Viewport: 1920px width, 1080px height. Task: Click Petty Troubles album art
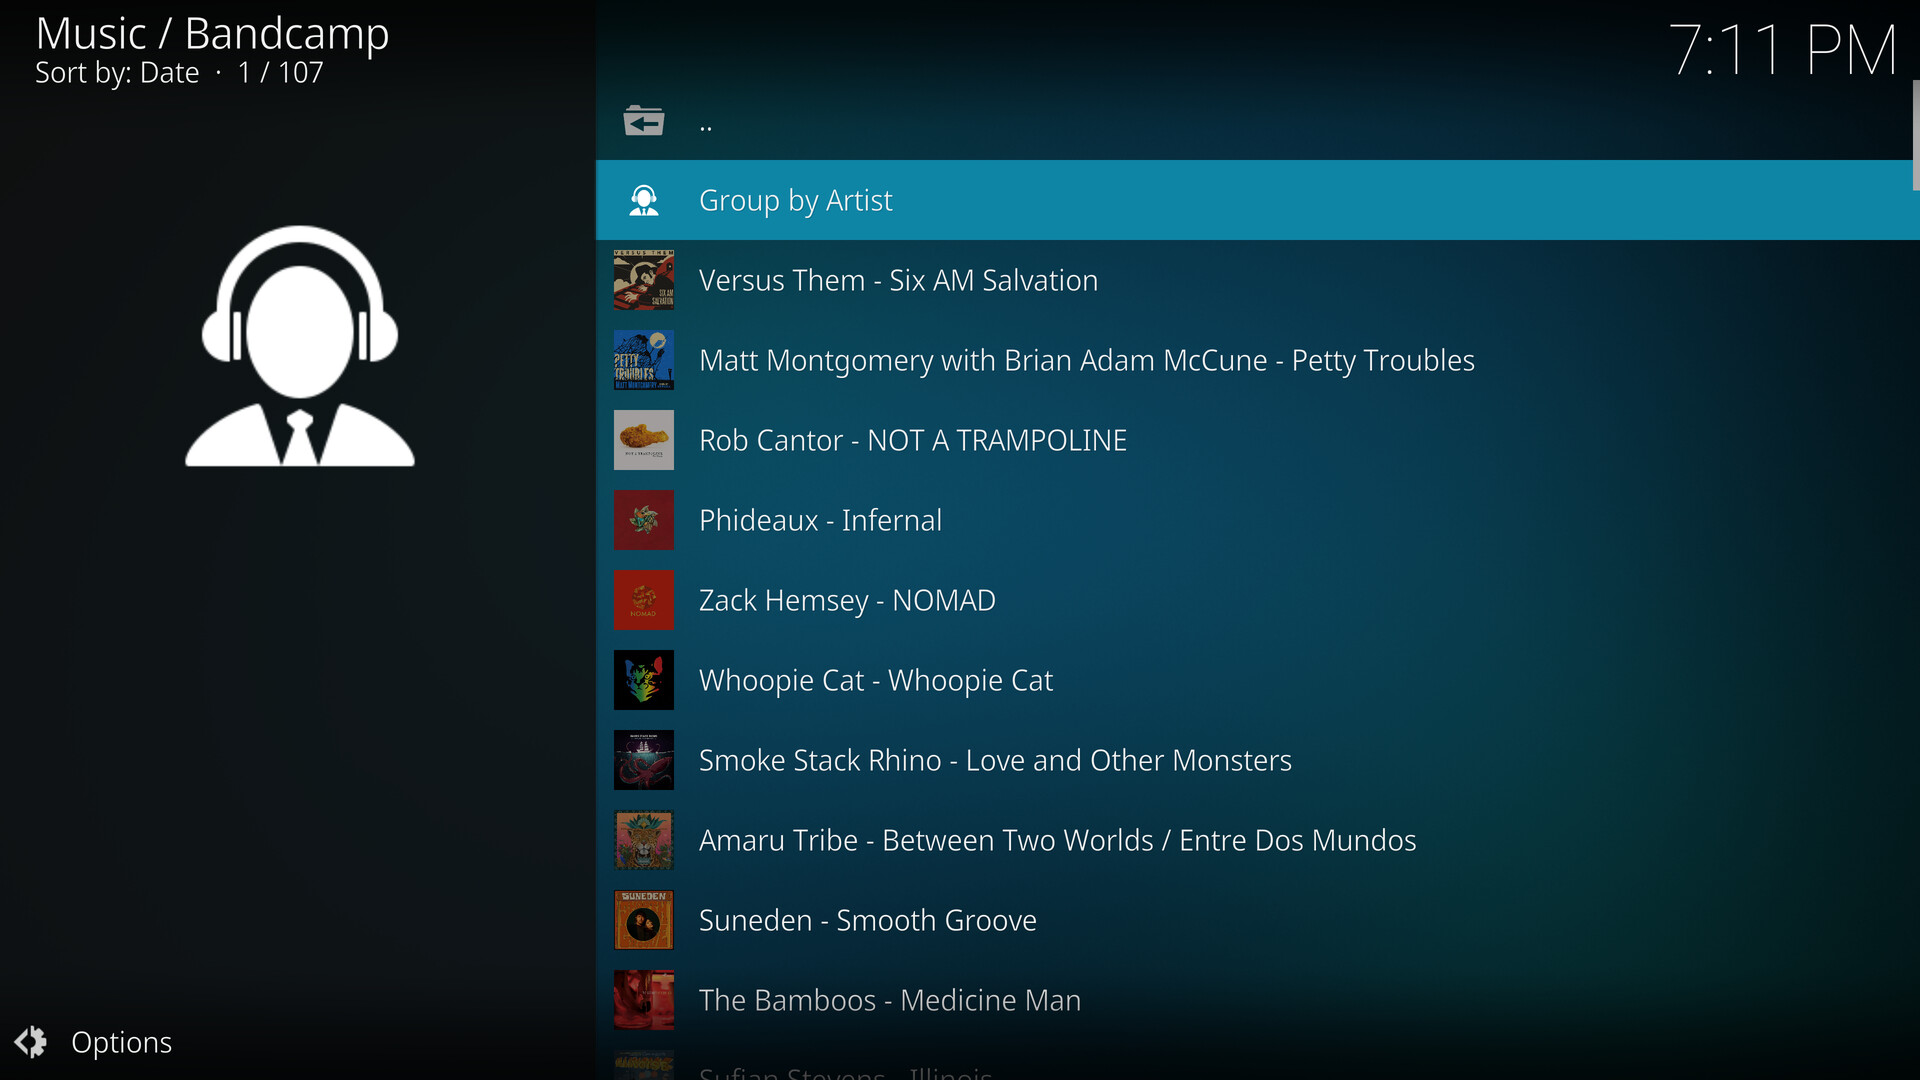pyautogui.click(x=643, y=360)
